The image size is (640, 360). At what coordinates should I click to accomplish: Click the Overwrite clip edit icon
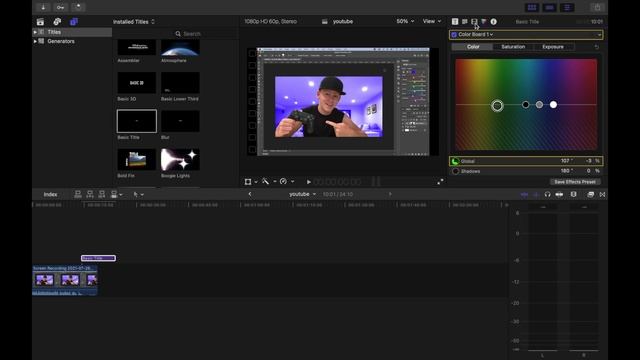pos(114,194)
